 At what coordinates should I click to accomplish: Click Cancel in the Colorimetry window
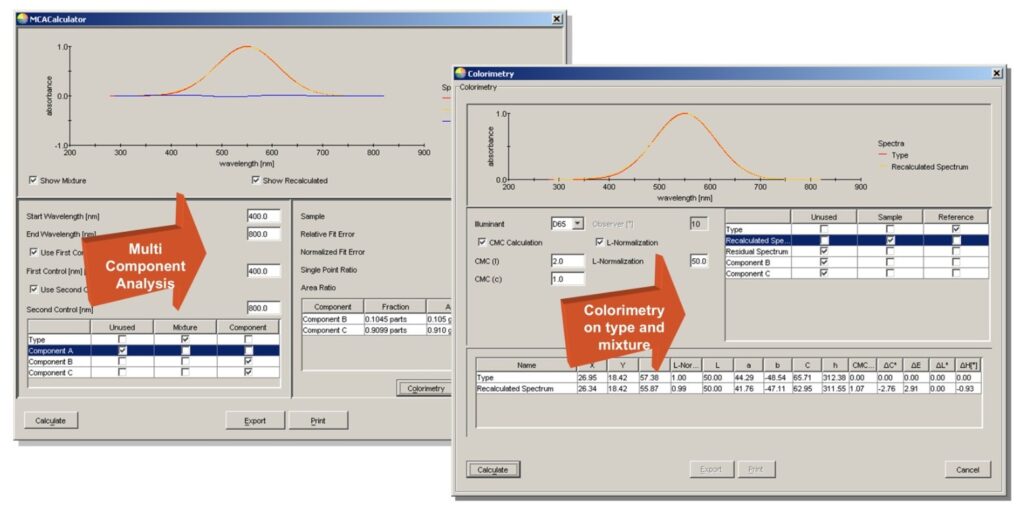click(967, 469)
